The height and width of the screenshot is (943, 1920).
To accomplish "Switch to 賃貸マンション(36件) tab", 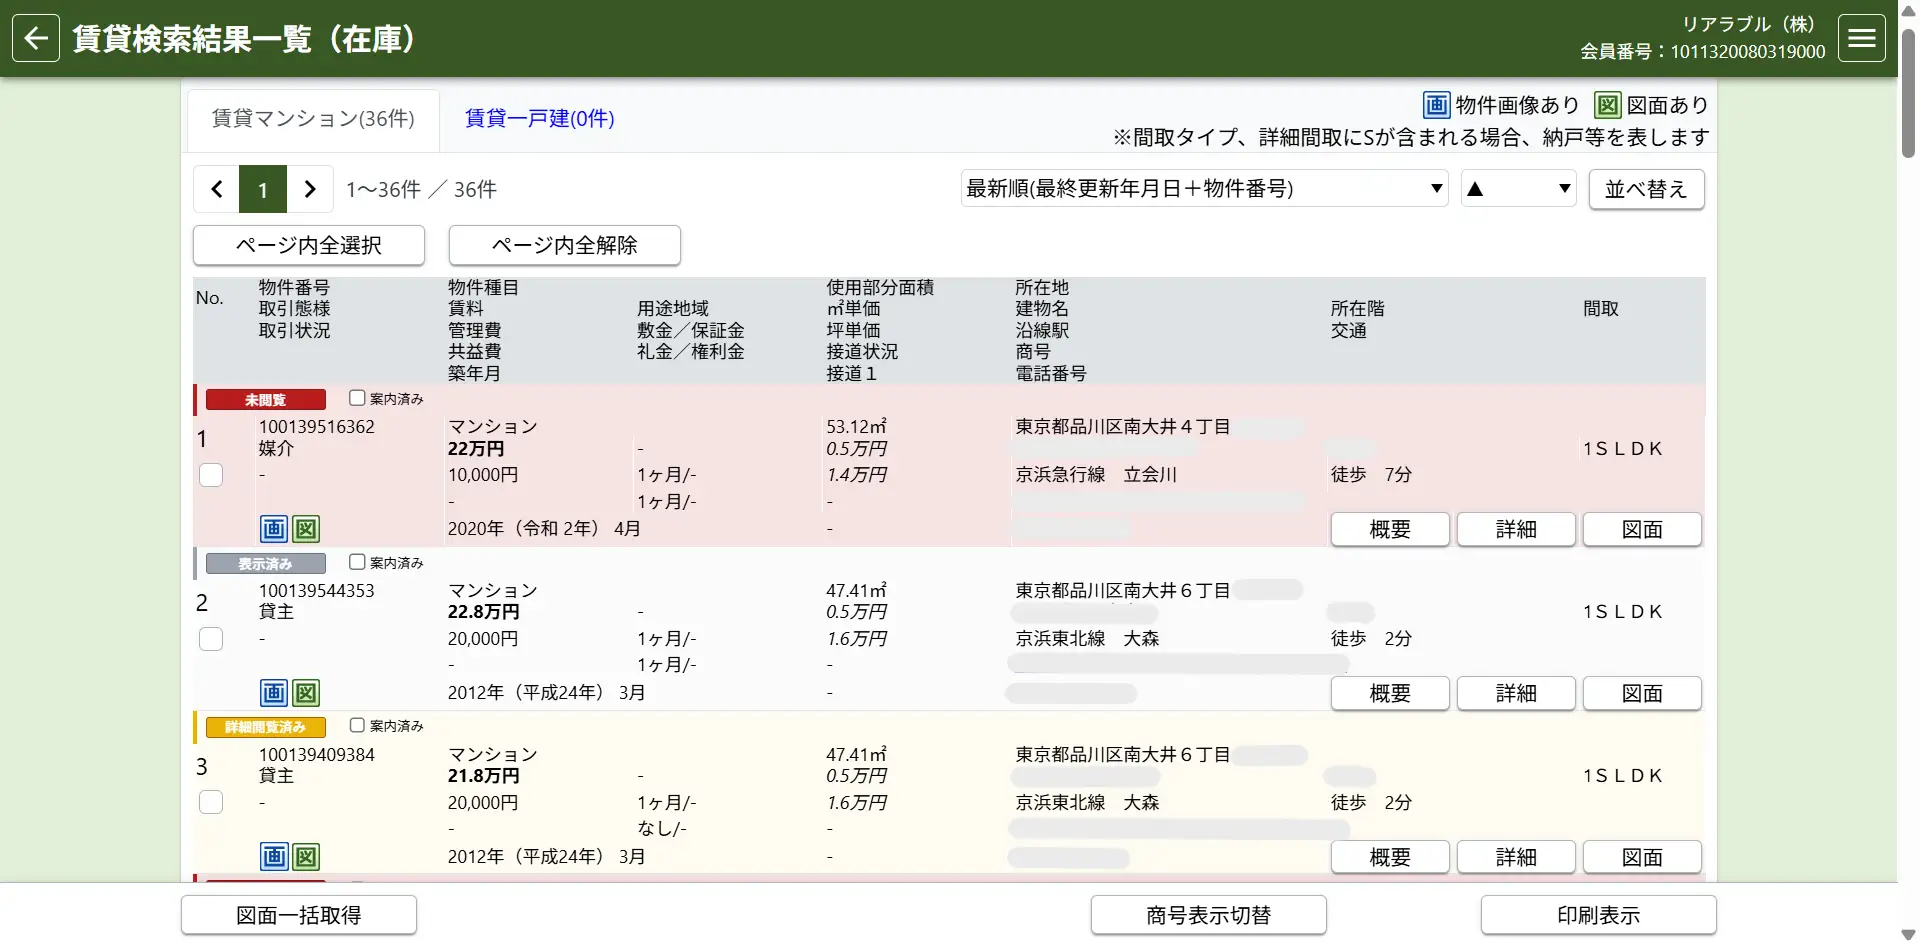I will pyautogui.click(x=313, y=119).
